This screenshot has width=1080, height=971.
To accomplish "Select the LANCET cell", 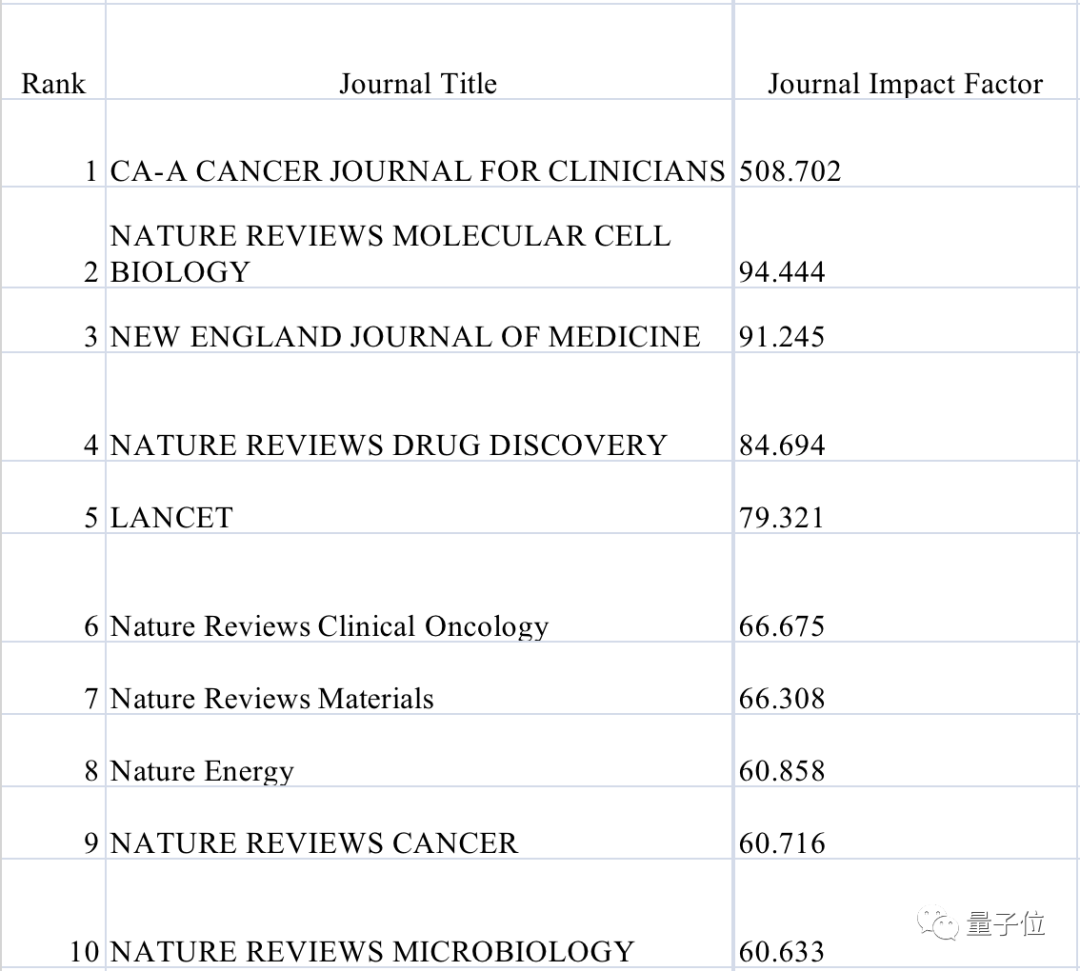I will 419,497.
